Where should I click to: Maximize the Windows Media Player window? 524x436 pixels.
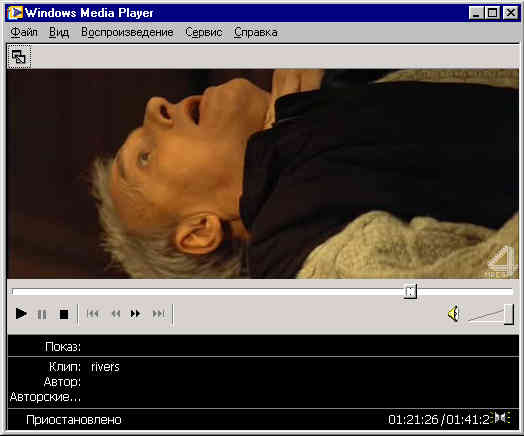point(492,13)
